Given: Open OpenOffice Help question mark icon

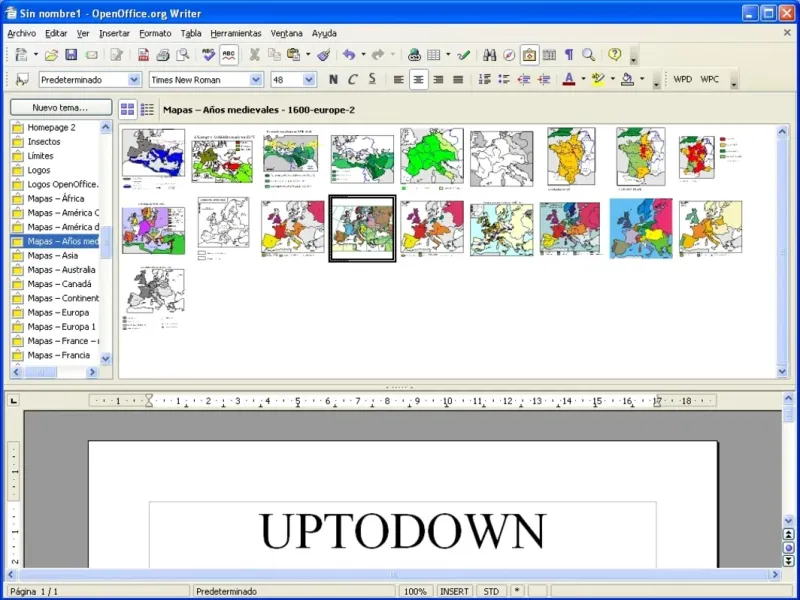Looking at the screenshot, I should (x=615, y=54).
